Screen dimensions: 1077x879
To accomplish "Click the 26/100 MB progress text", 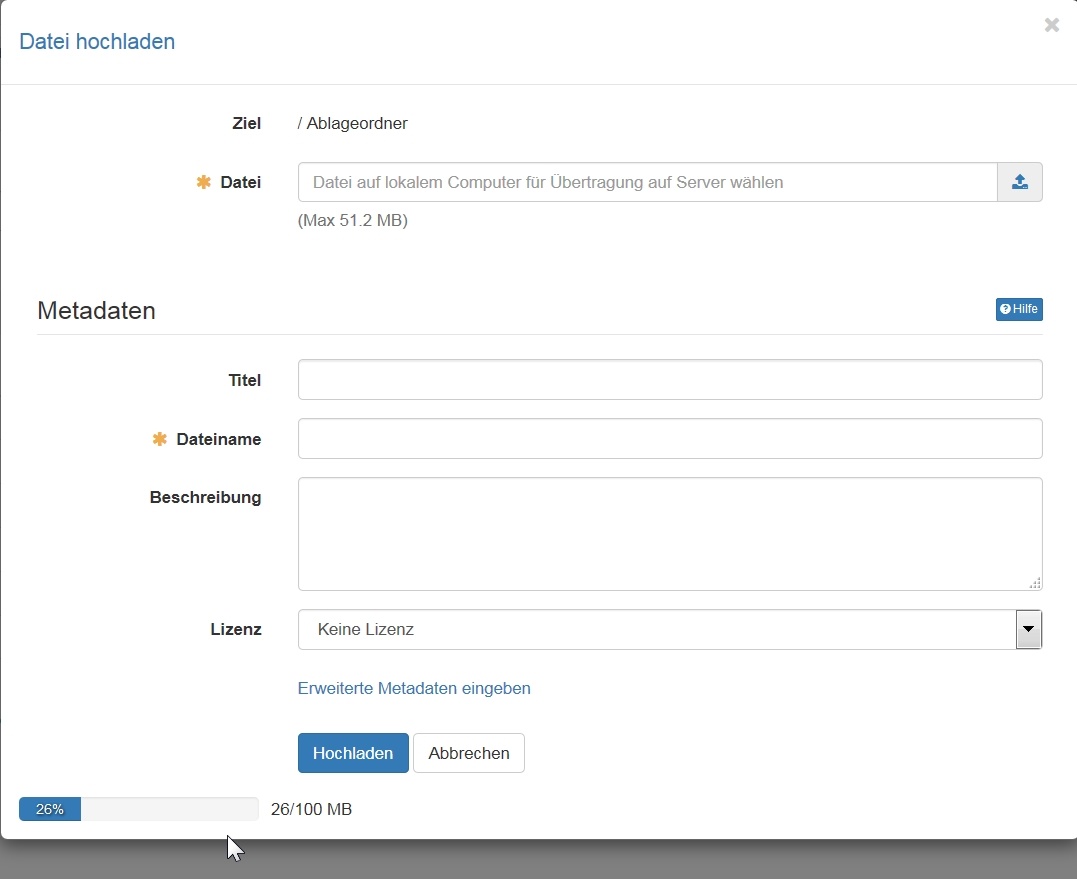I will coord(311,809).
